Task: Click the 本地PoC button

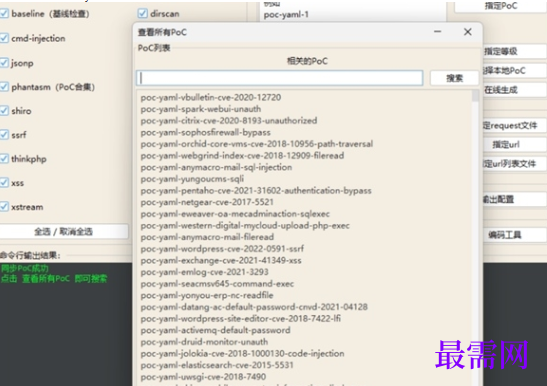Action: pyautogui.click(x=515, y=70)
